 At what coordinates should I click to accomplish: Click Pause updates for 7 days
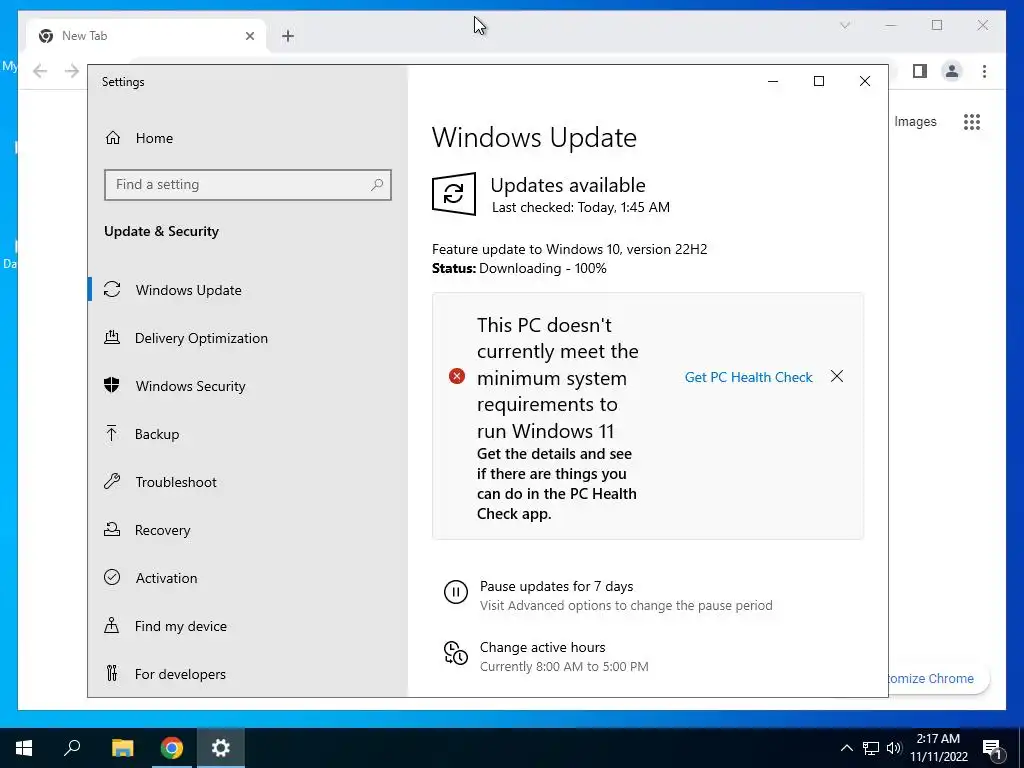556,586
